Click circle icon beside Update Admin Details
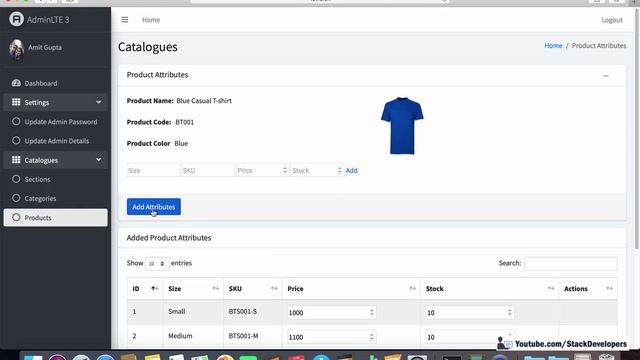Screen dimensions: 640x360 click(x=16, y=140)
